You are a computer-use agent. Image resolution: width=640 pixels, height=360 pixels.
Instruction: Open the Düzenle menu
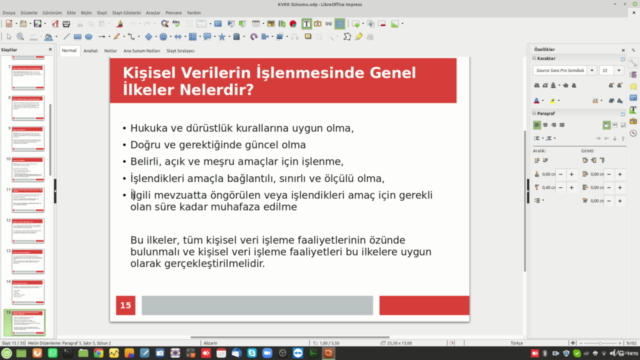tap(29, 13)
